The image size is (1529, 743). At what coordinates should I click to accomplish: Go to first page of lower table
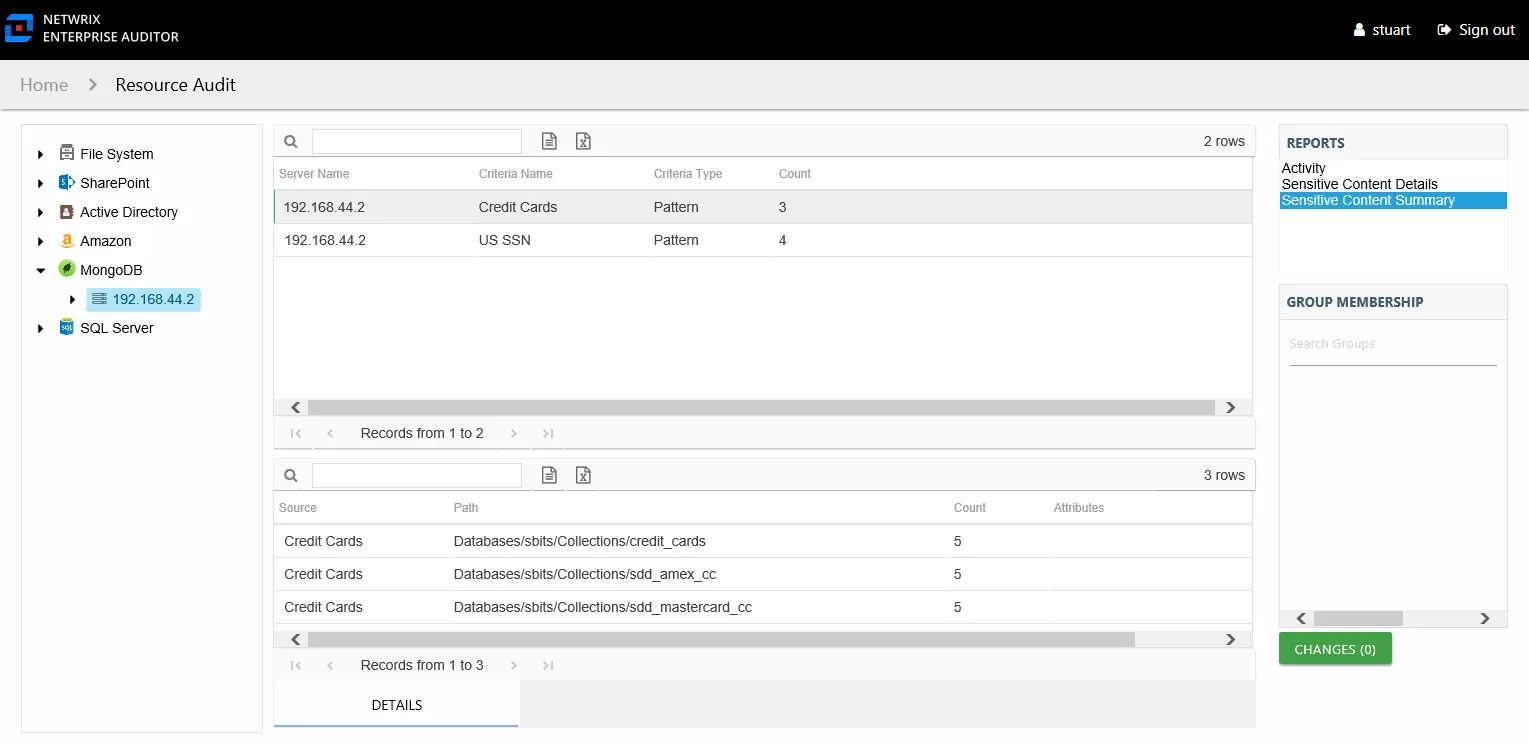(296, 665)
